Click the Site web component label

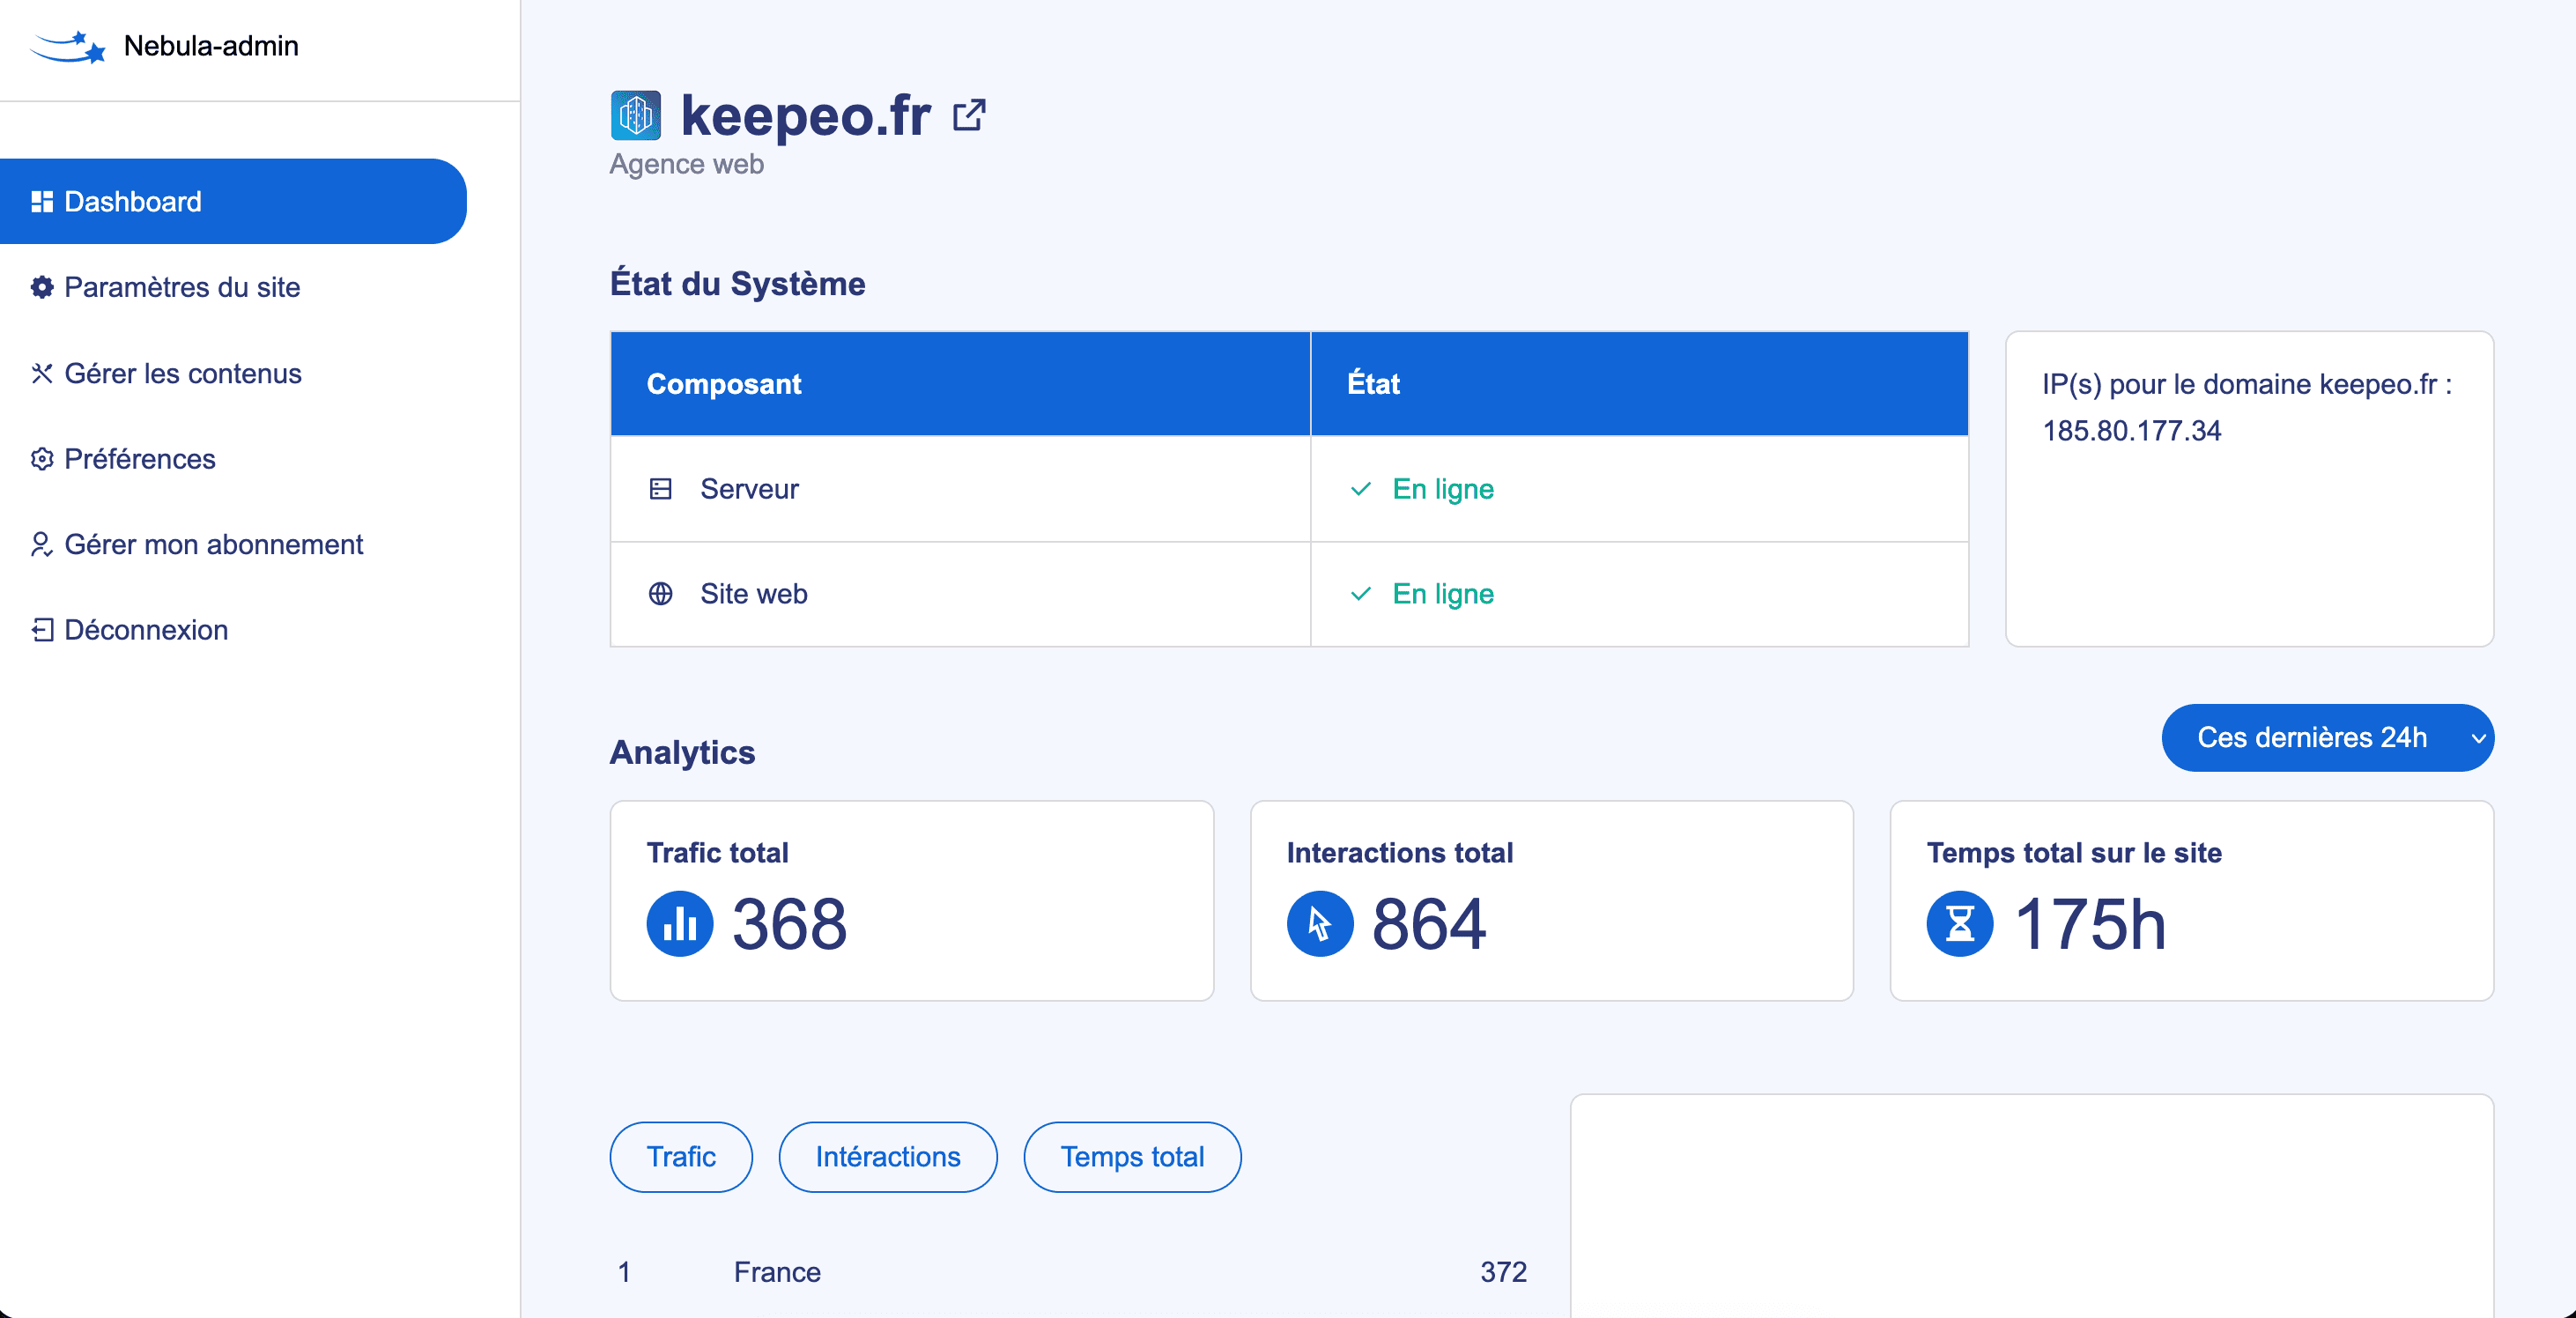click(753, 594)
